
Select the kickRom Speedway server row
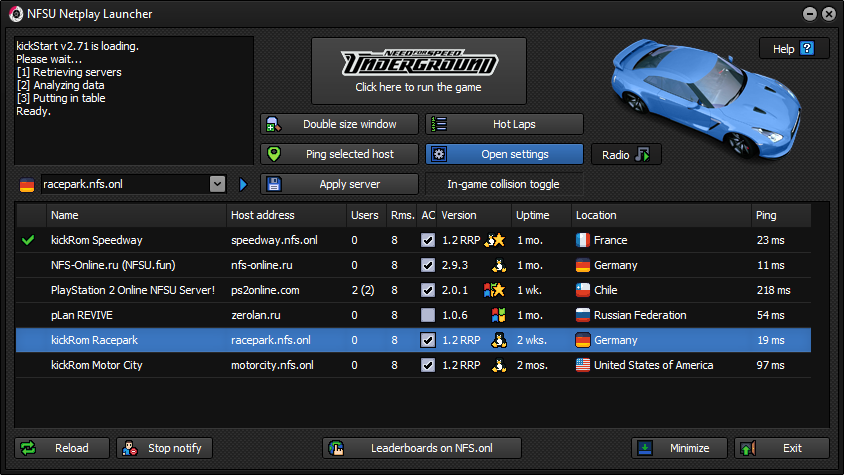click(413, 240)
